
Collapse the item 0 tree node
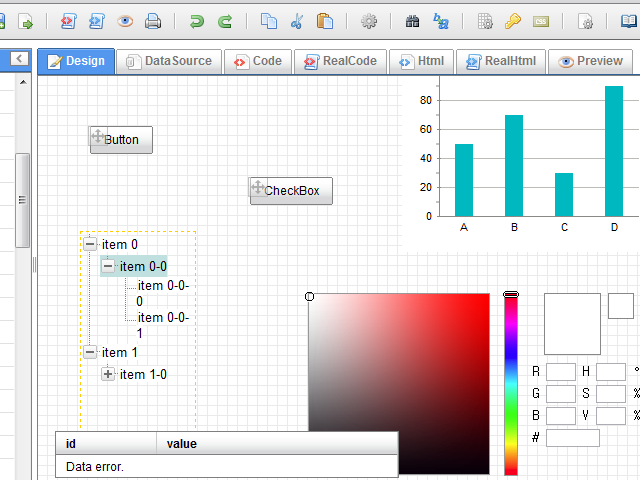[90, 244]
